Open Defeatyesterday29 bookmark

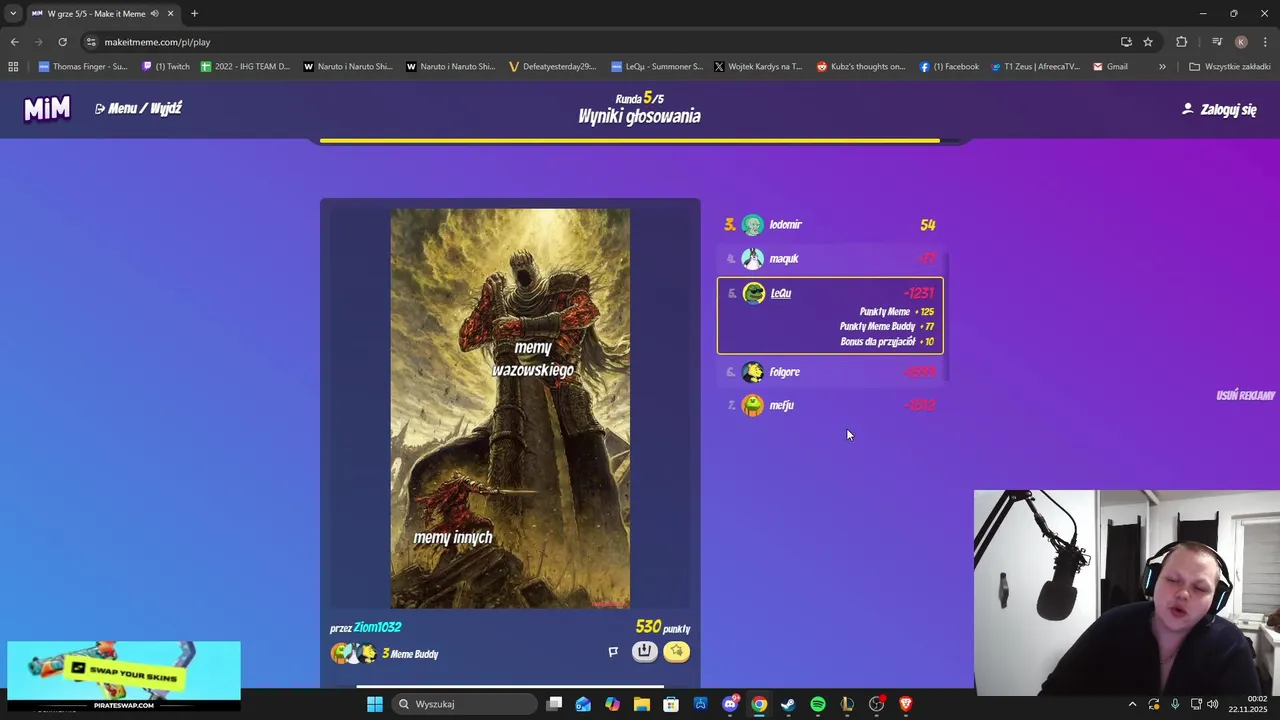[x=552, y=67]
